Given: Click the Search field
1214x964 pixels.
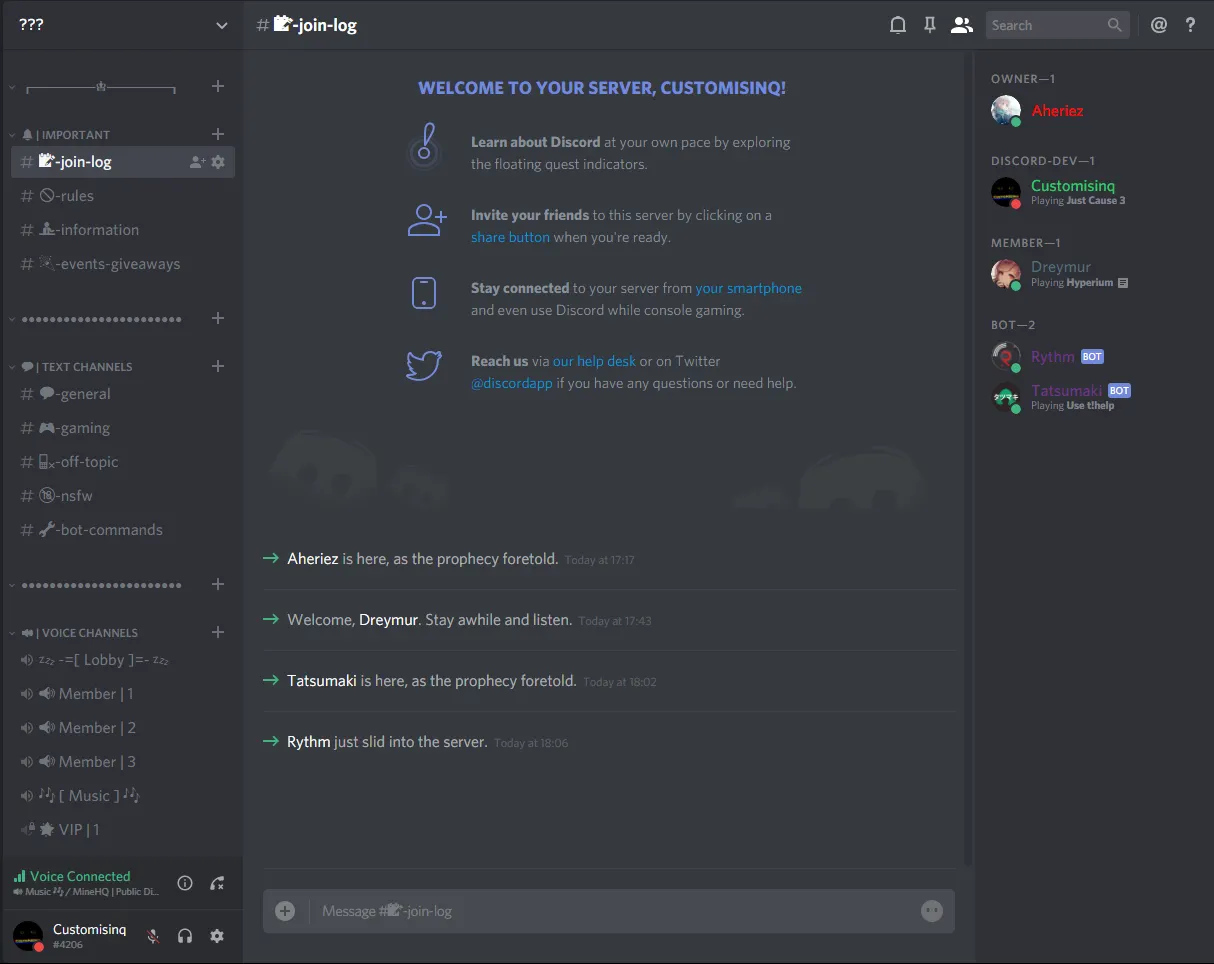Looking at the screenshot, I should 1057,25.
